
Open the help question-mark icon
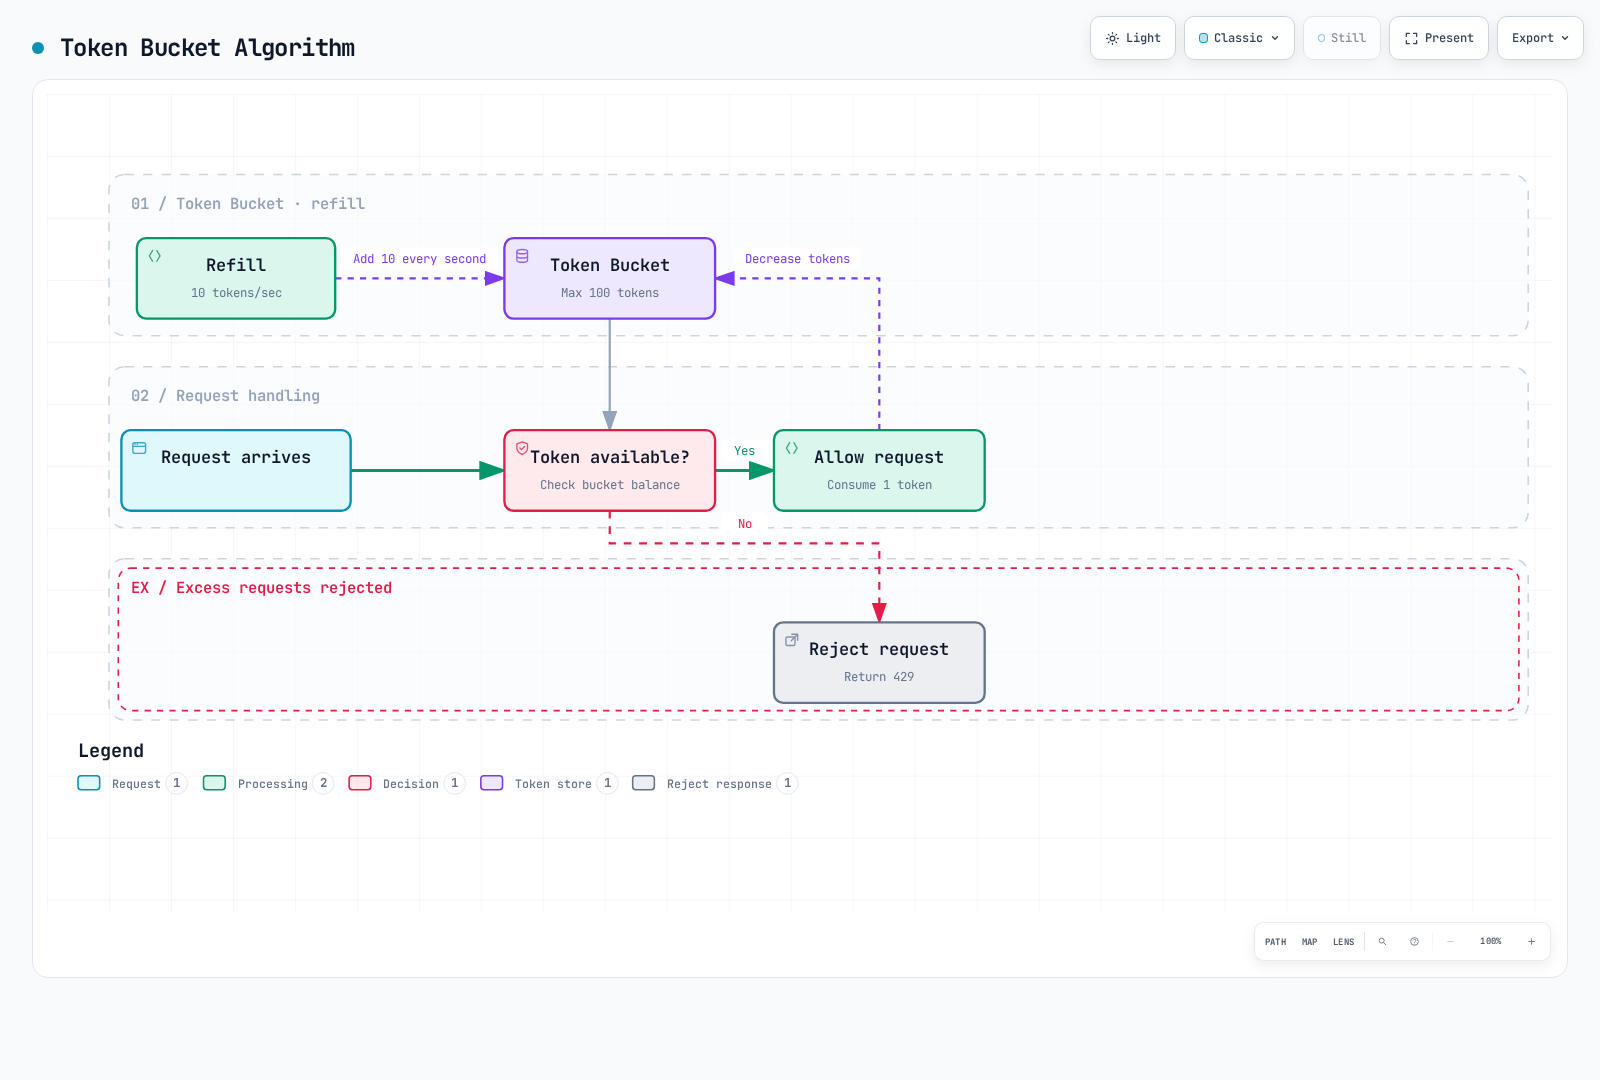[x=1414, y=942]
